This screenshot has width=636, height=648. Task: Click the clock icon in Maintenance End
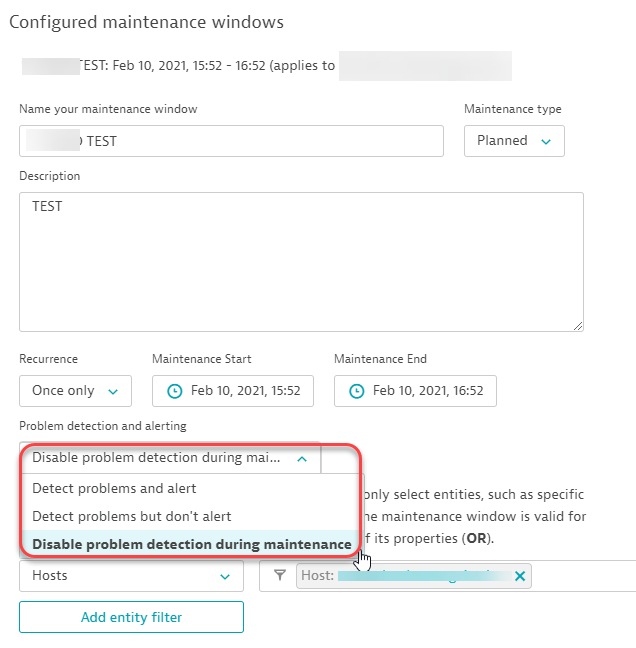[x=356, y=391]
